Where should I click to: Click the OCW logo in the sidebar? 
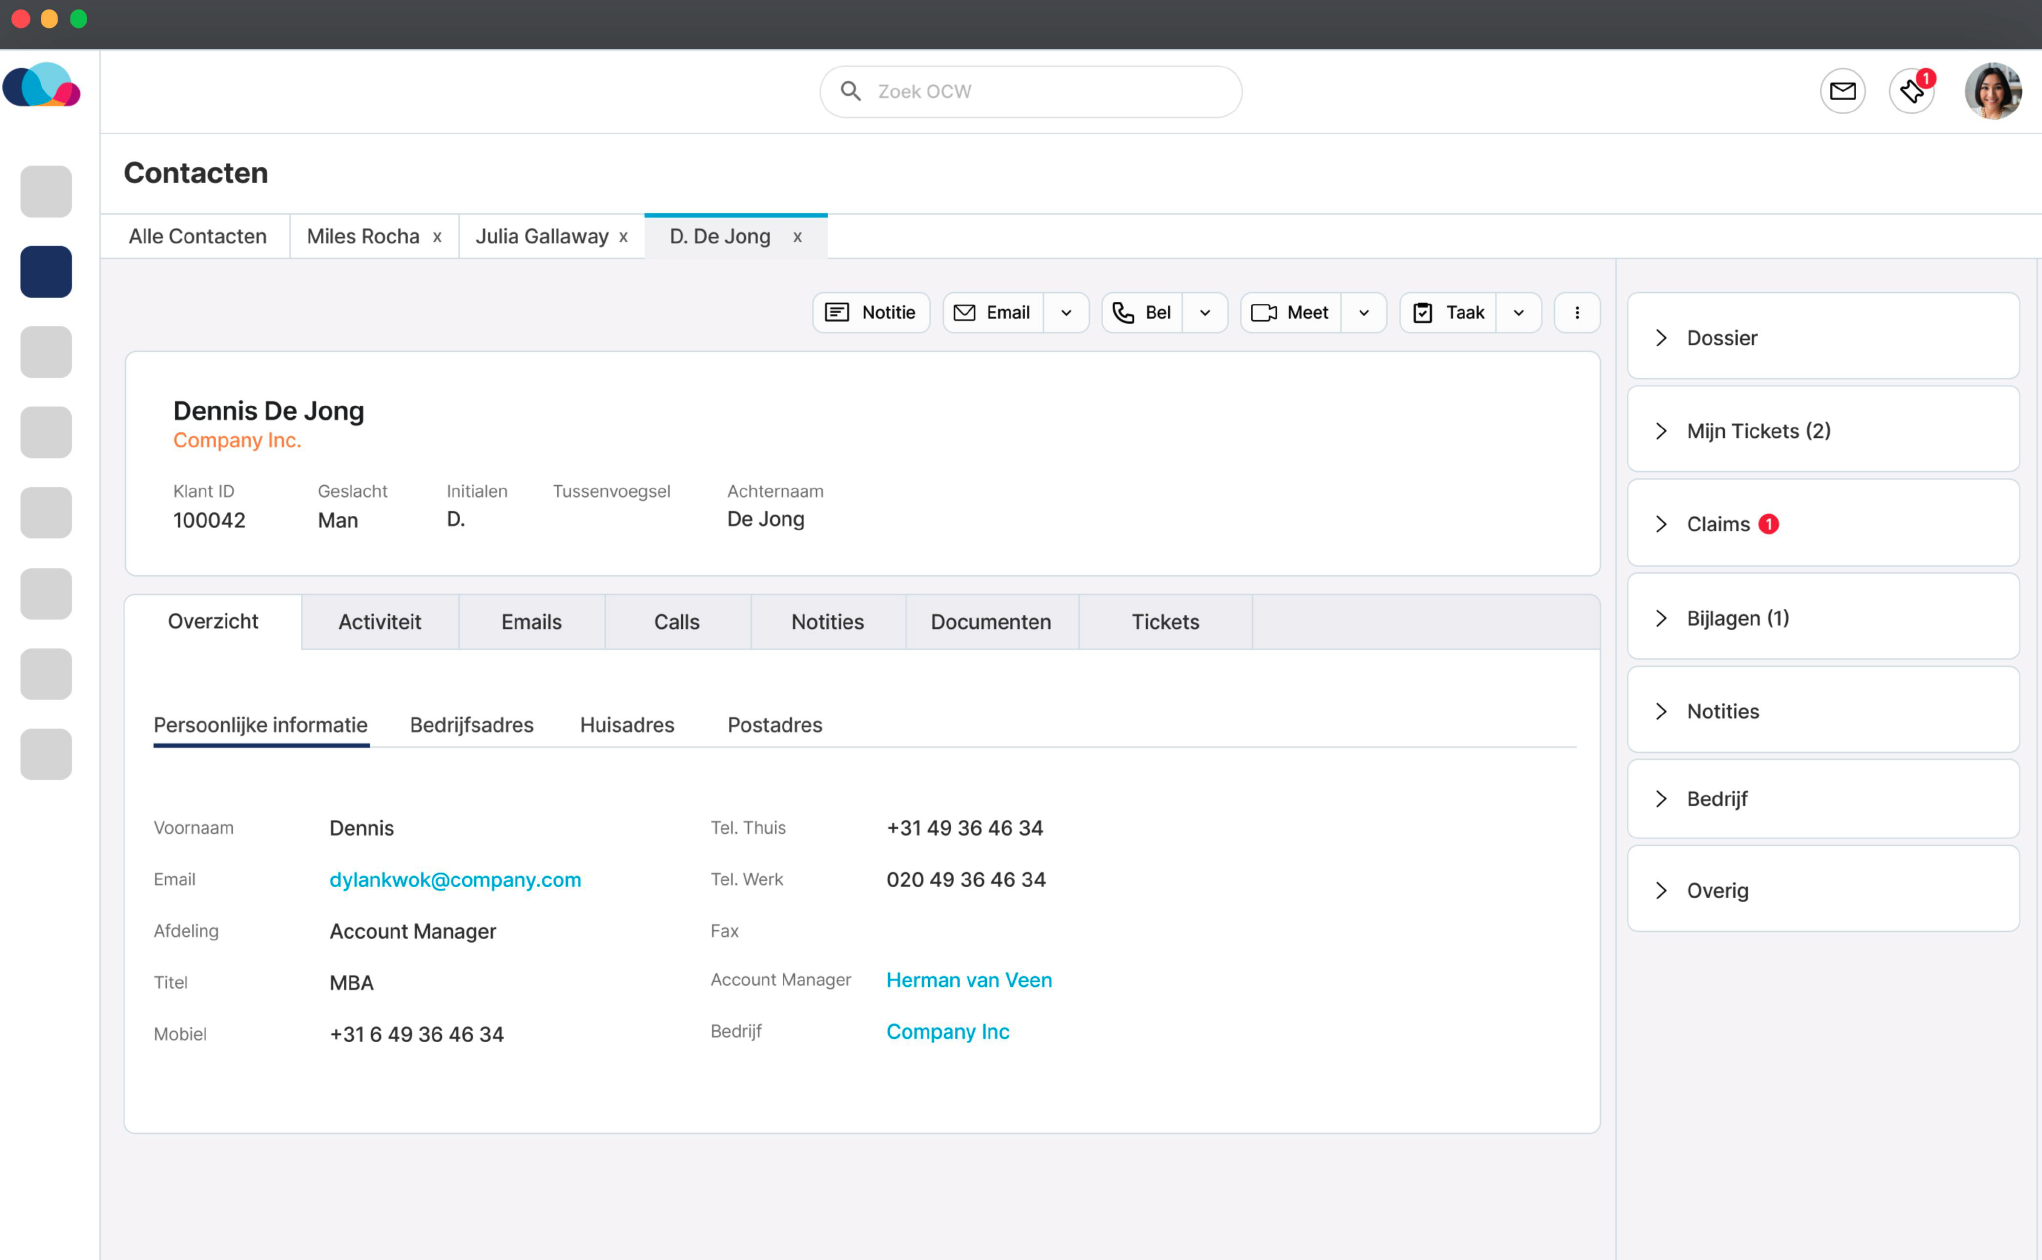(x=42, y=87)
